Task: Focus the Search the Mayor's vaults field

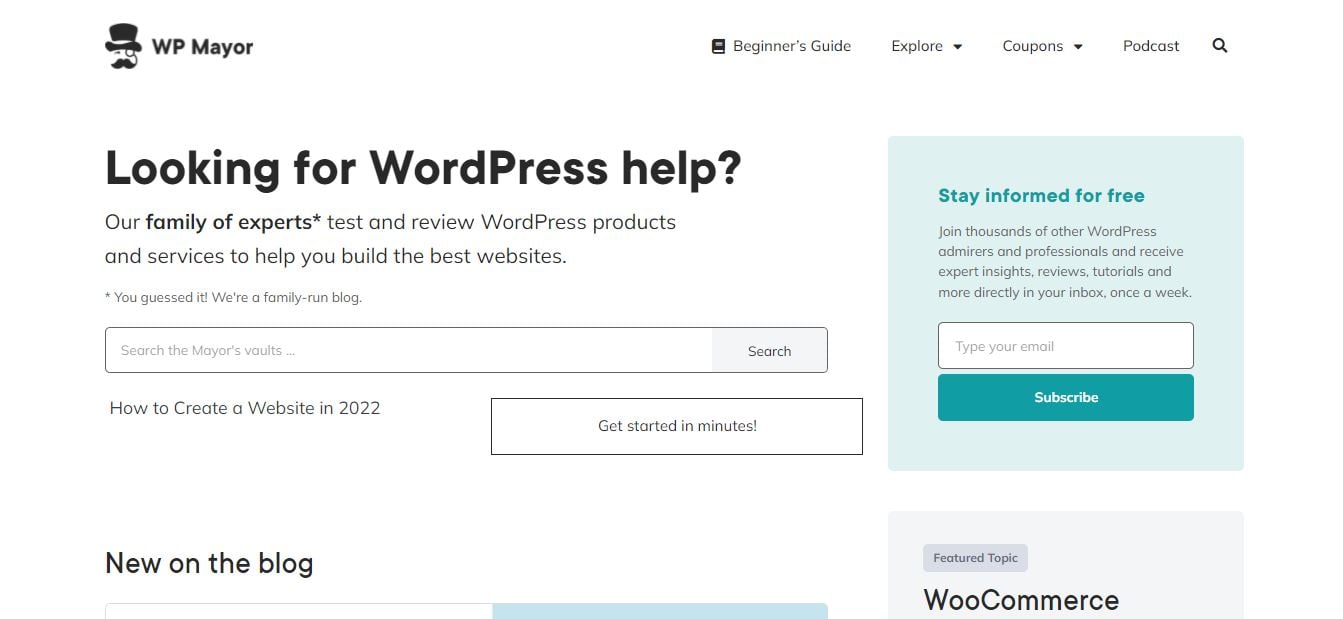Action: [408, 350]
